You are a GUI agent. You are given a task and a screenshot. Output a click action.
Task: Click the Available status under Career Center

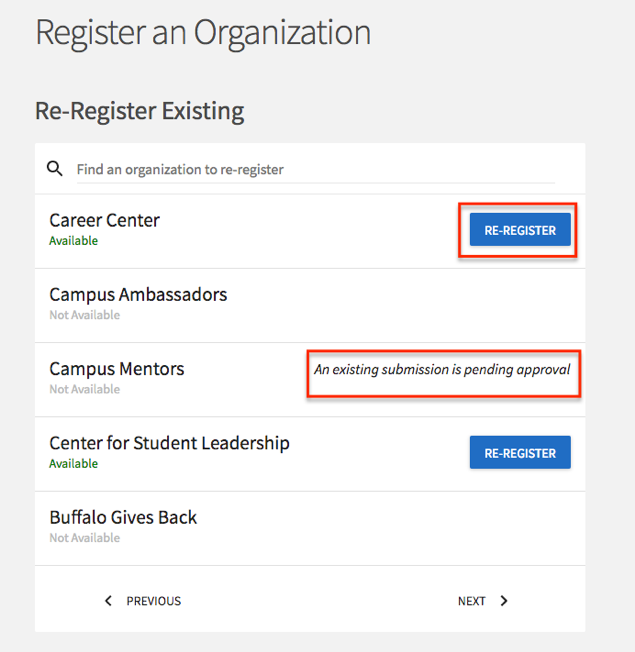[x=73, y=241]
